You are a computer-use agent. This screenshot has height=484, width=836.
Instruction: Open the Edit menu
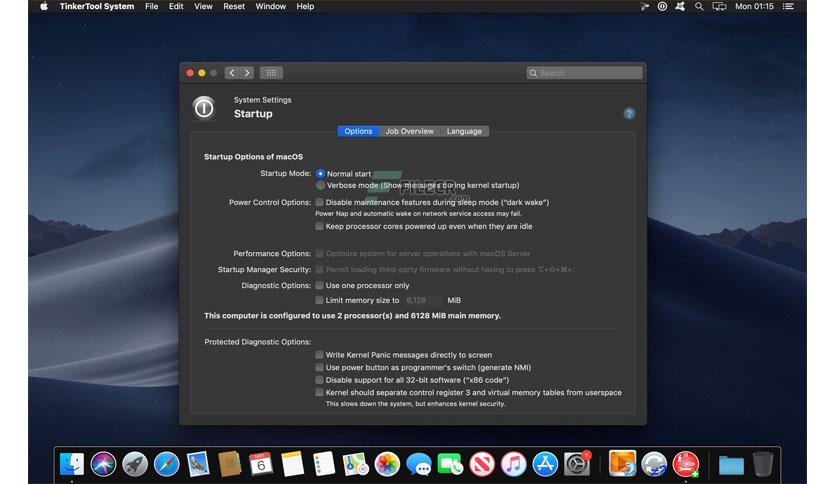click(x=176, y=6)
